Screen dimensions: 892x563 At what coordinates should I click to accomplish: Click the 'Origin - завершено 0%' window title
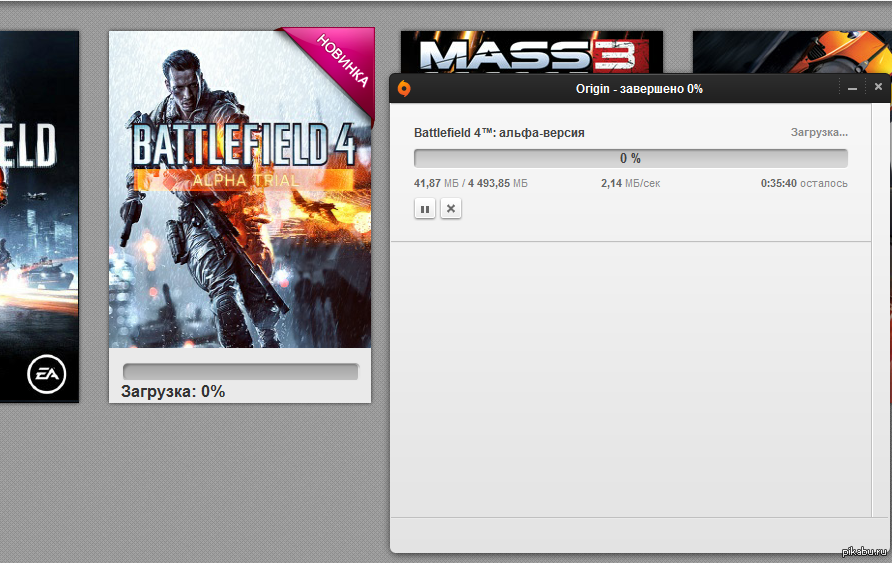pos(639,89)
